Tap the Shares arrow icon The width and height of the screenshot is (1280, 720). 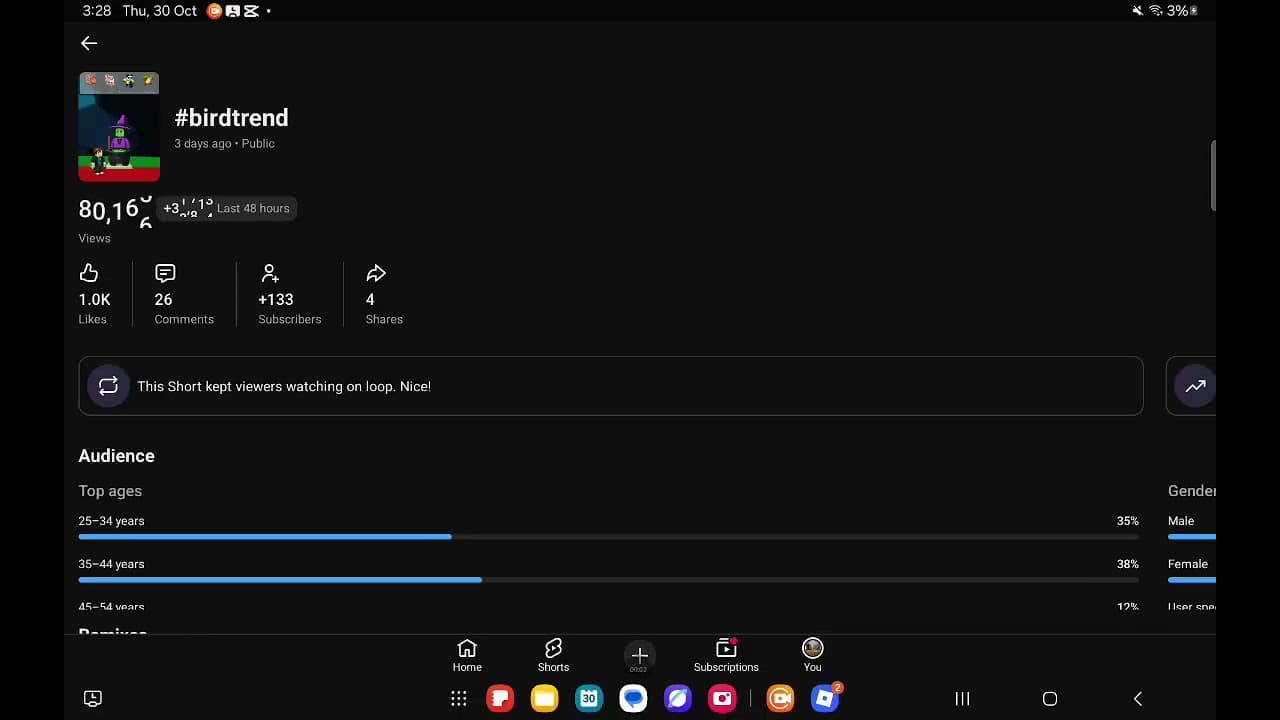click(376, 273)
